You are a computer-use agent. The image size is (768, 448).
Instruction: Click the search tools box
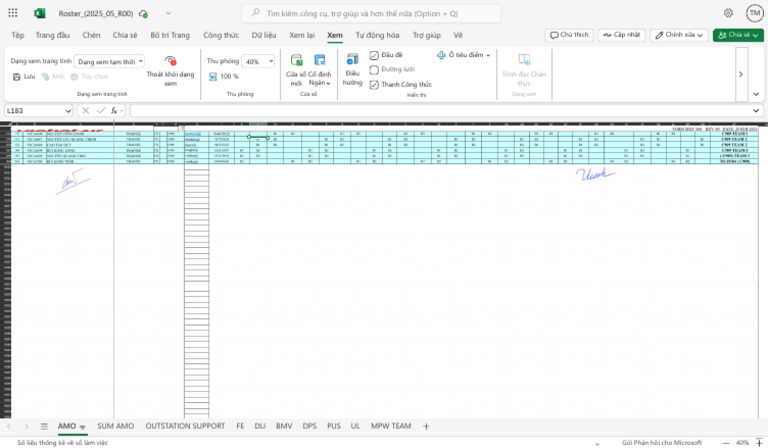pyautogui.click(x=371, y=14)
